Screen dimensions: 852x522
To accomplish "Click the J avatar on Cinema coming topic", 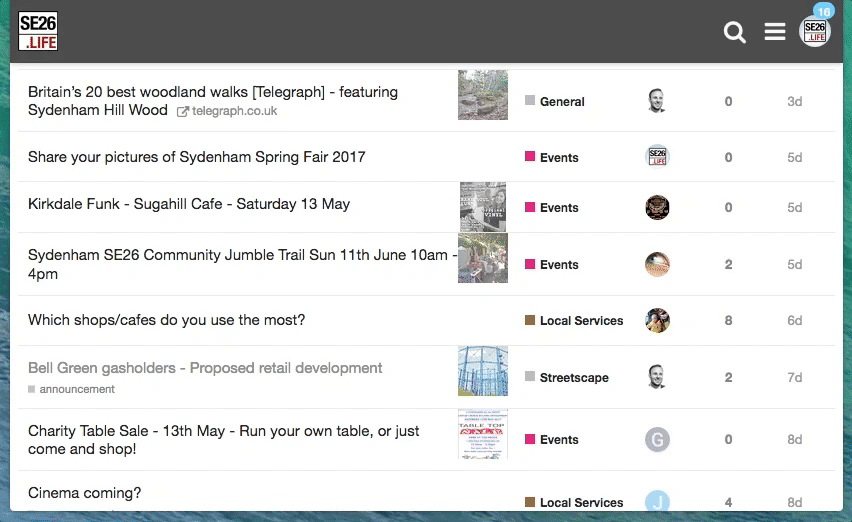I will click(657, 501).
